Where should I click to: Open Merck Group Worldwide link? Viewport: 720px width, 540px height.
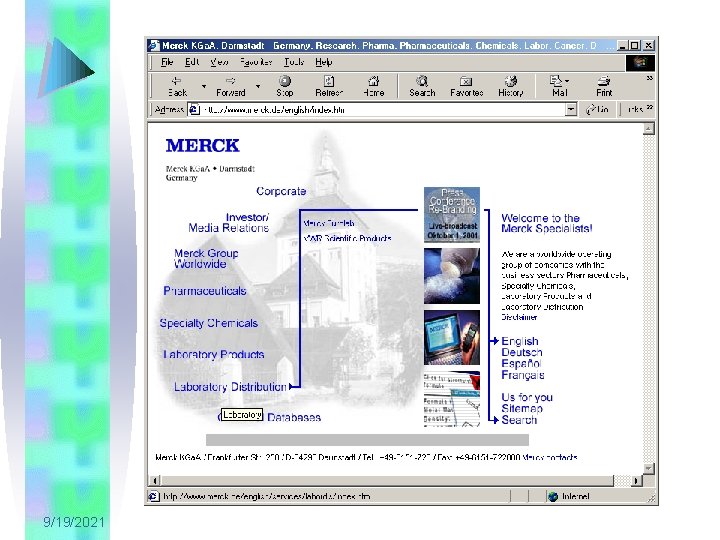point(206,259)
